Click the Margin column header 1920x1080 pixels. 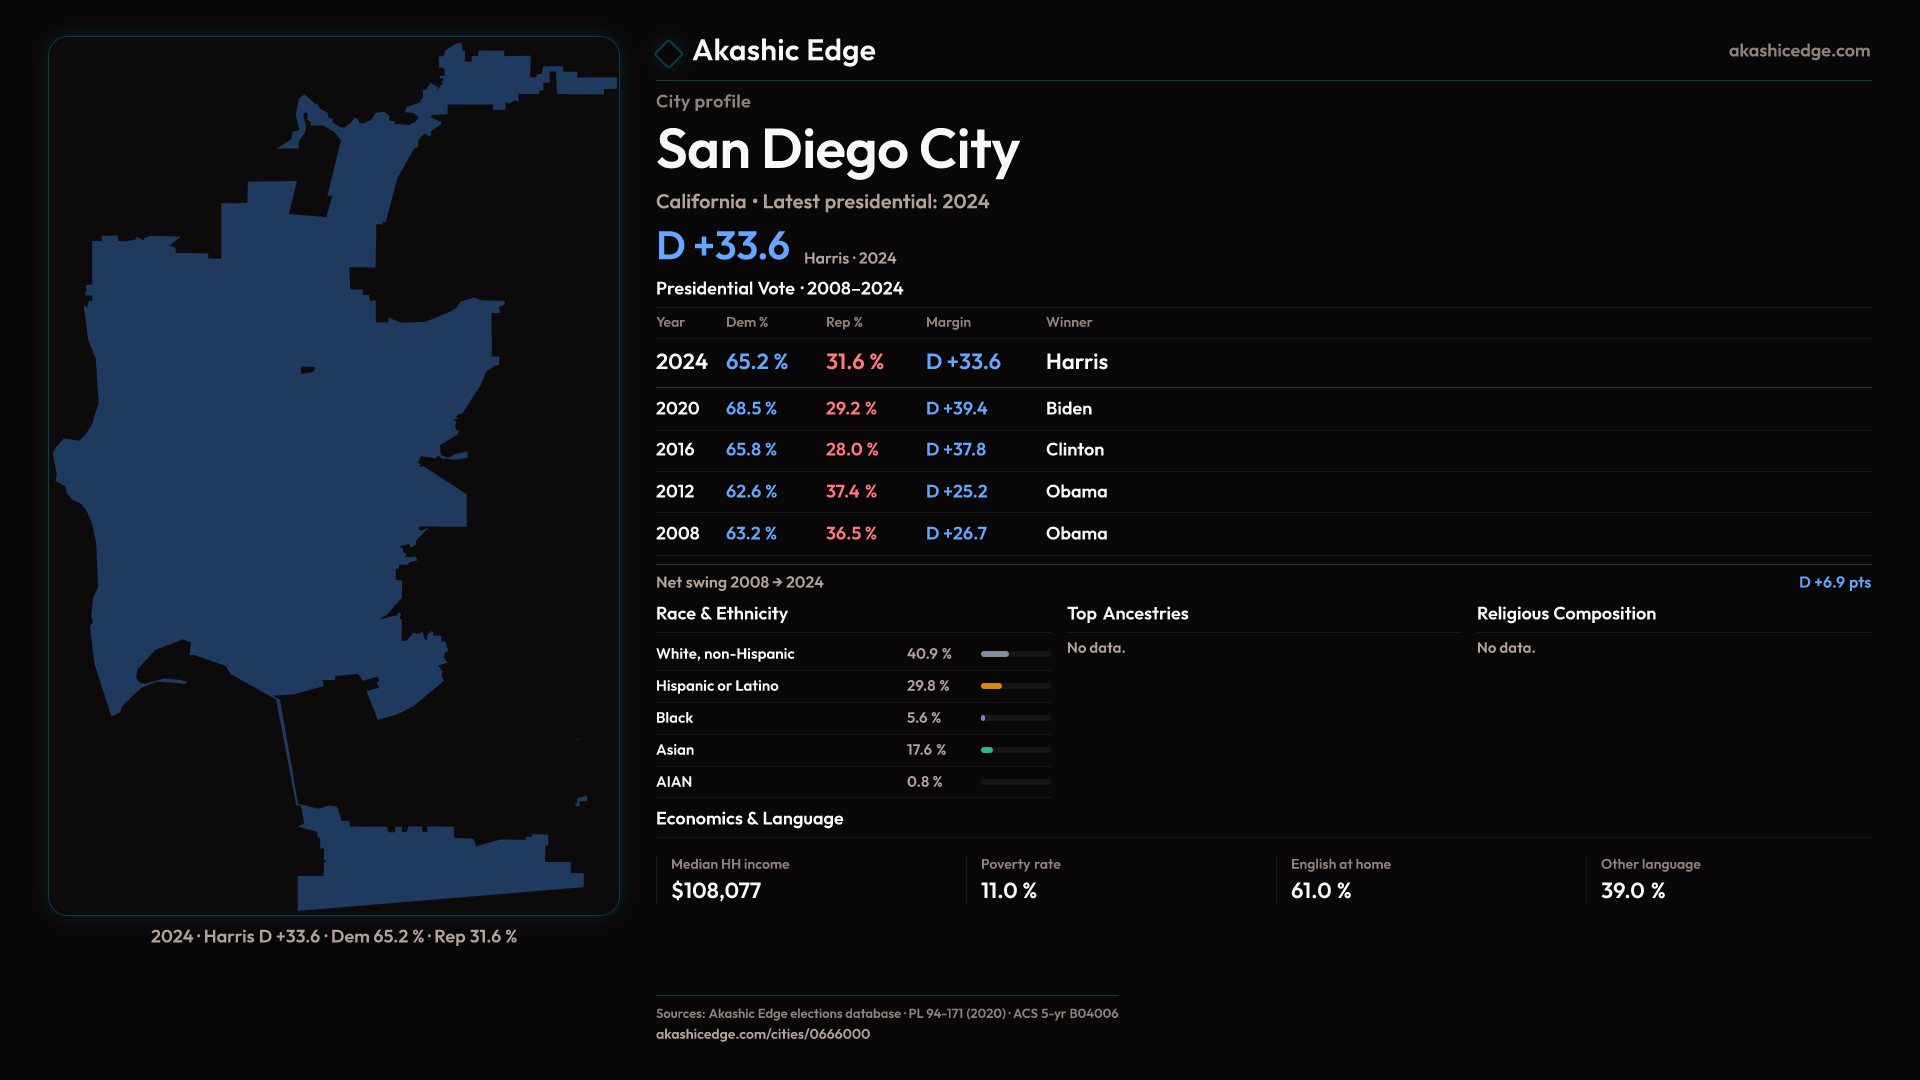(947, 322)
